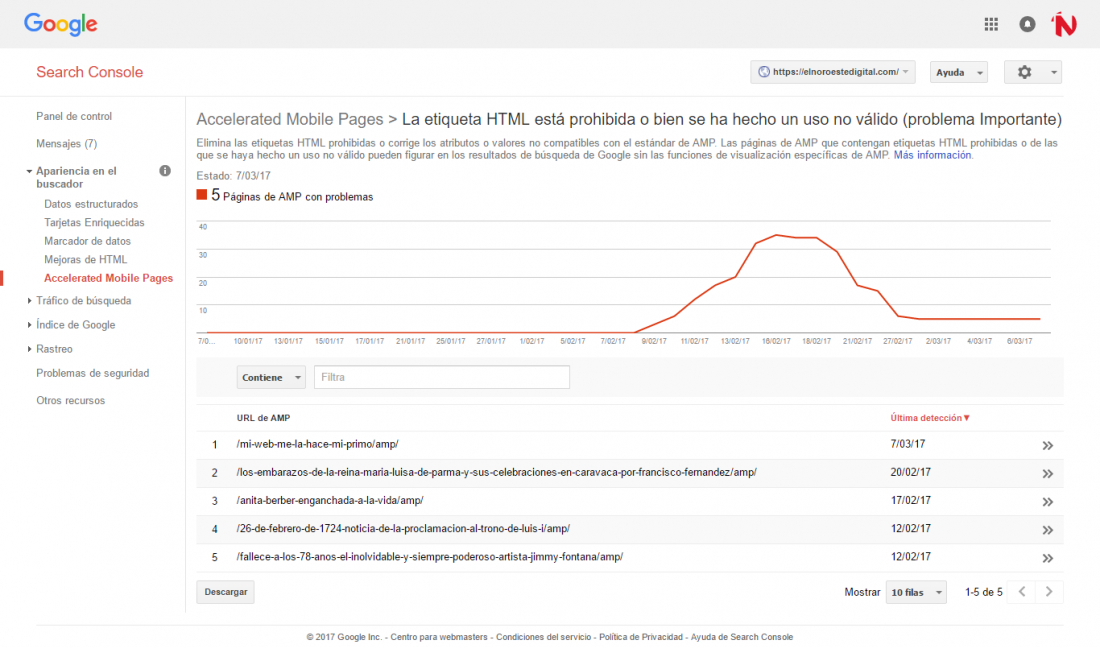
Task: Open the settings gear icon
Action: pos(1024,72)
